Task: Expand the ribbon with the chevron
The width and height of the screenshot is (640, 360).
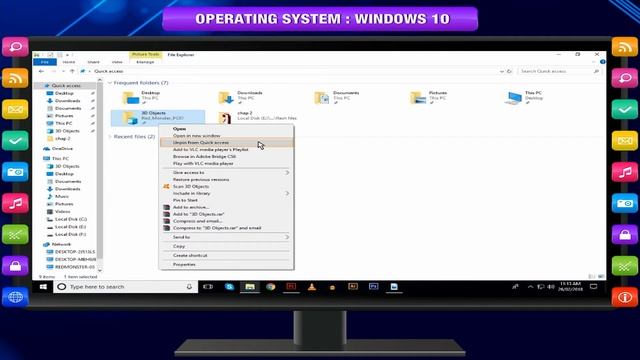Action: tap(593, 62)
